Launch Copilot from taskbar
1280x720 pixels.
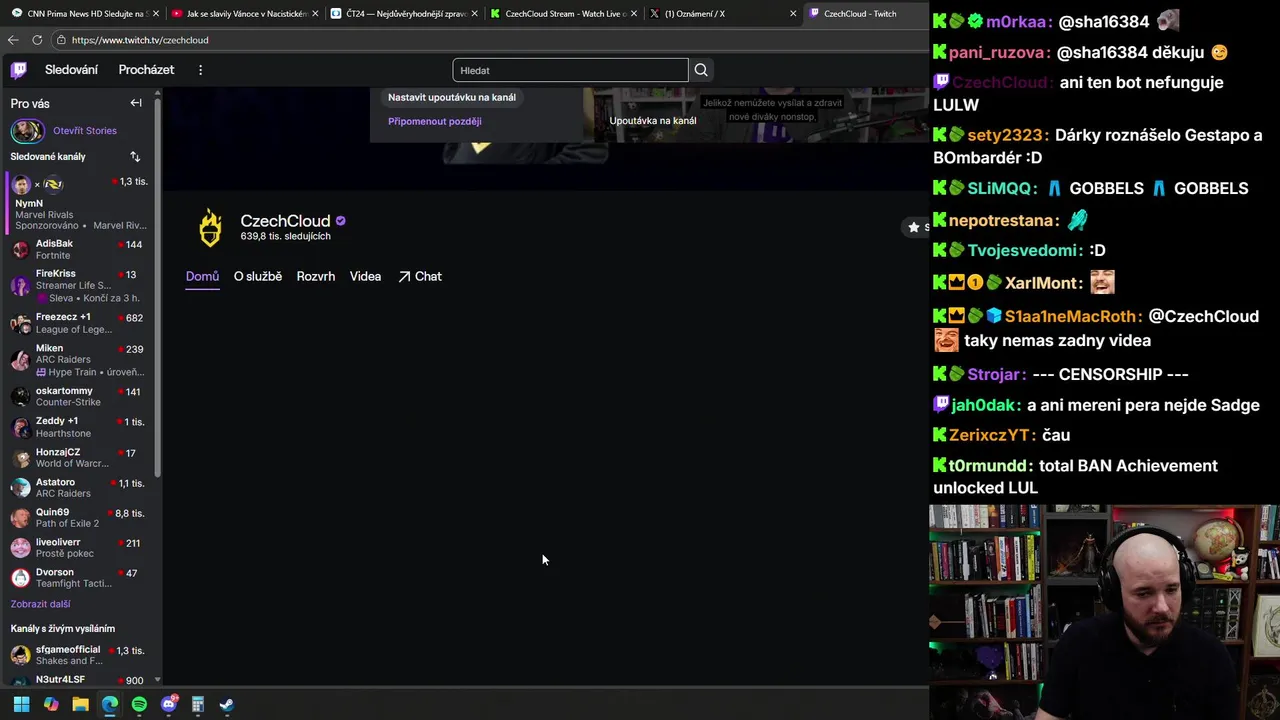(x=51, y=704)
